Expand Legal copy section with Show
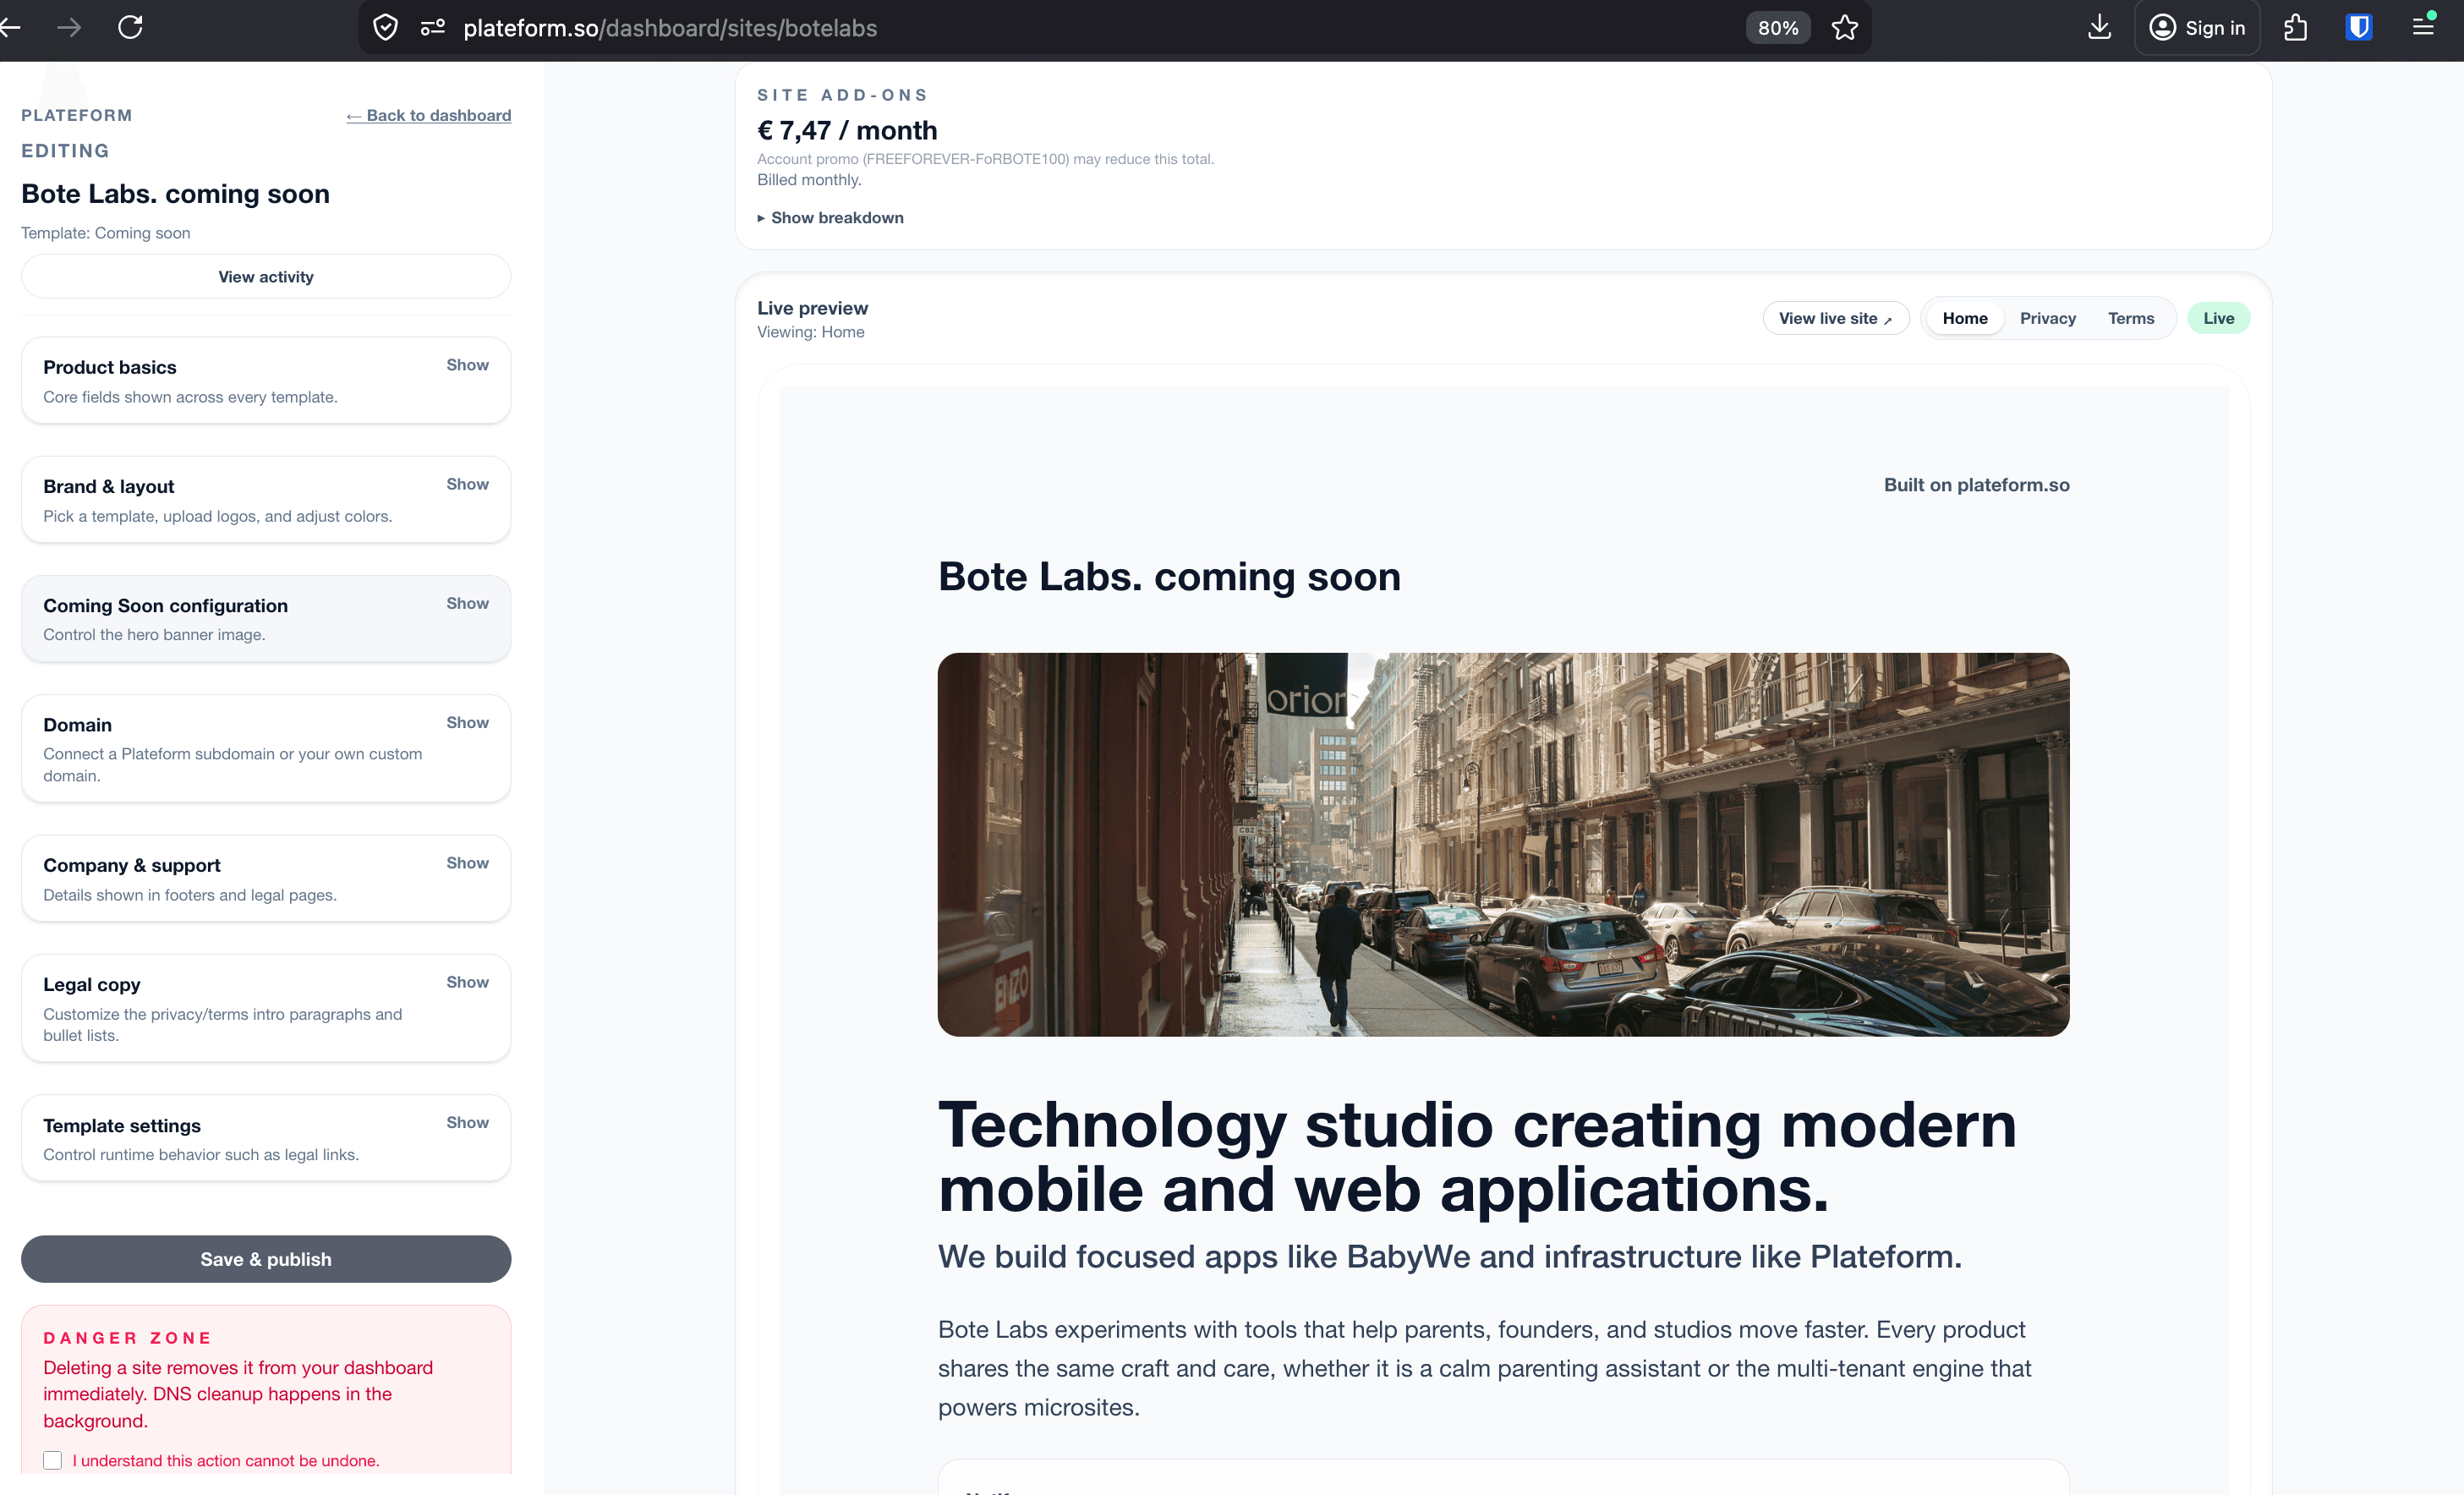Screen dimensions: 2464x1495 [467, 982]
